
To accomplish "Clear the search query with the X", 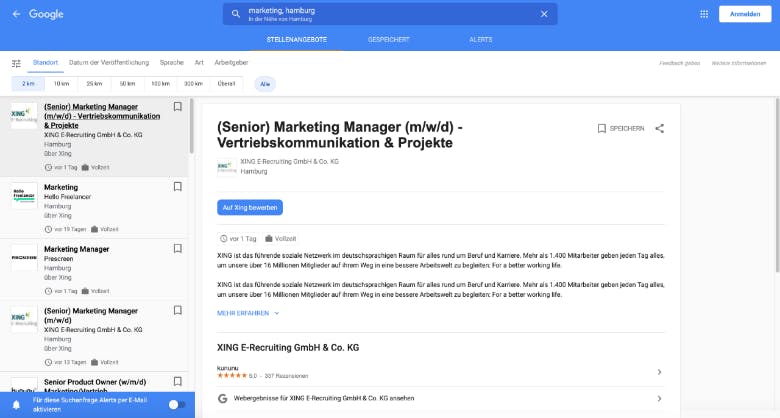I will 544,14.
